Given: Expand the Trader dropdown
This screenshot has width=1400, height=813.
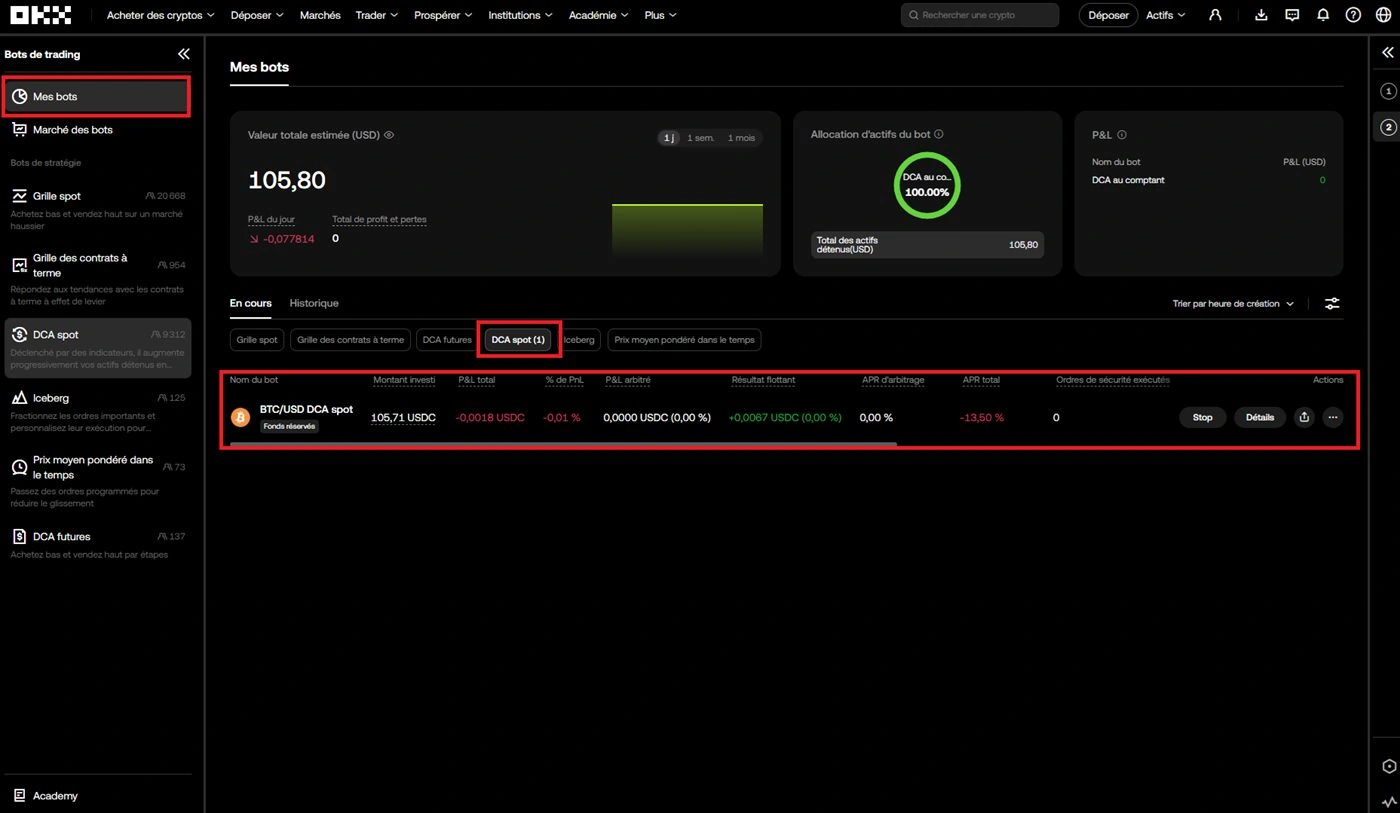Looking at the screenshot, I should click(377, 15).
